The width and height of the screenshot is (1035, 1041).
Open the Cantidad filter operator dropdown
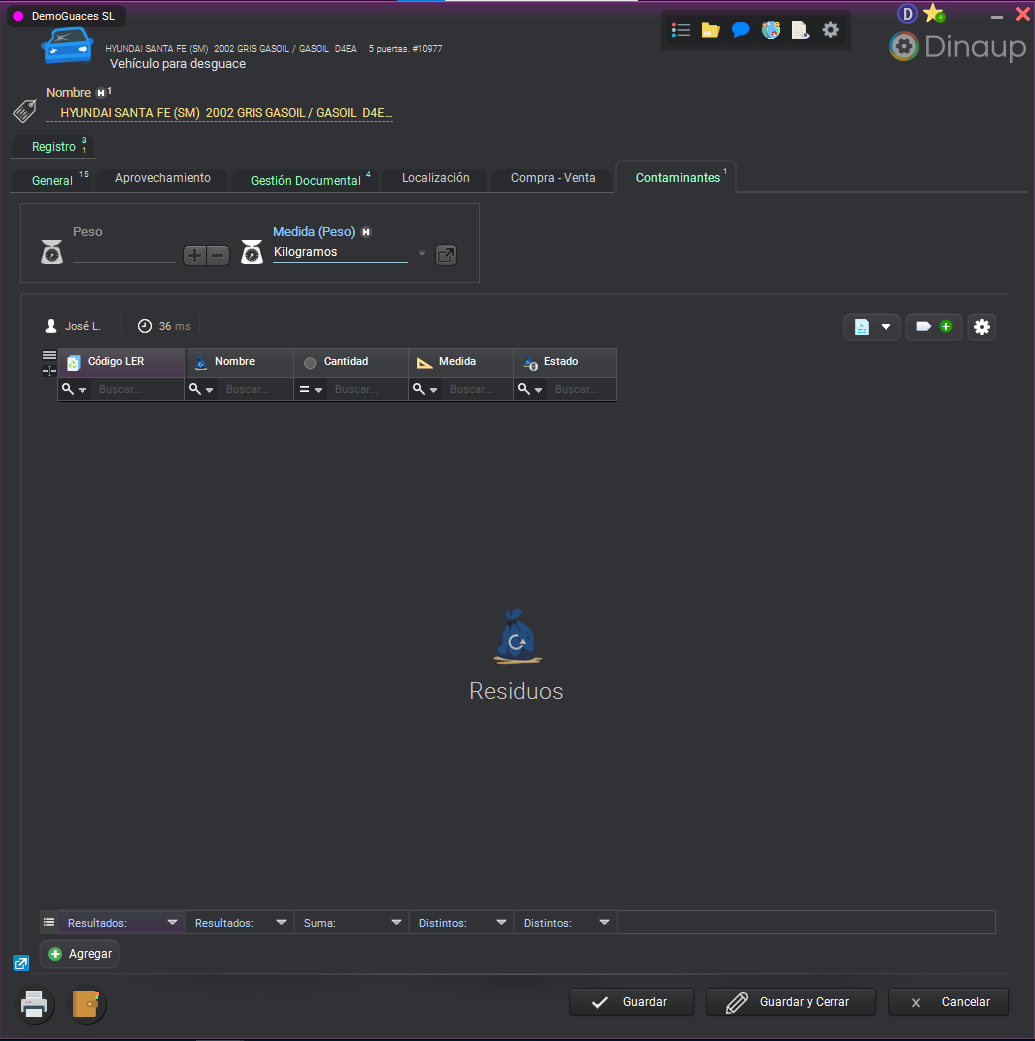click(x=311, y=390)
